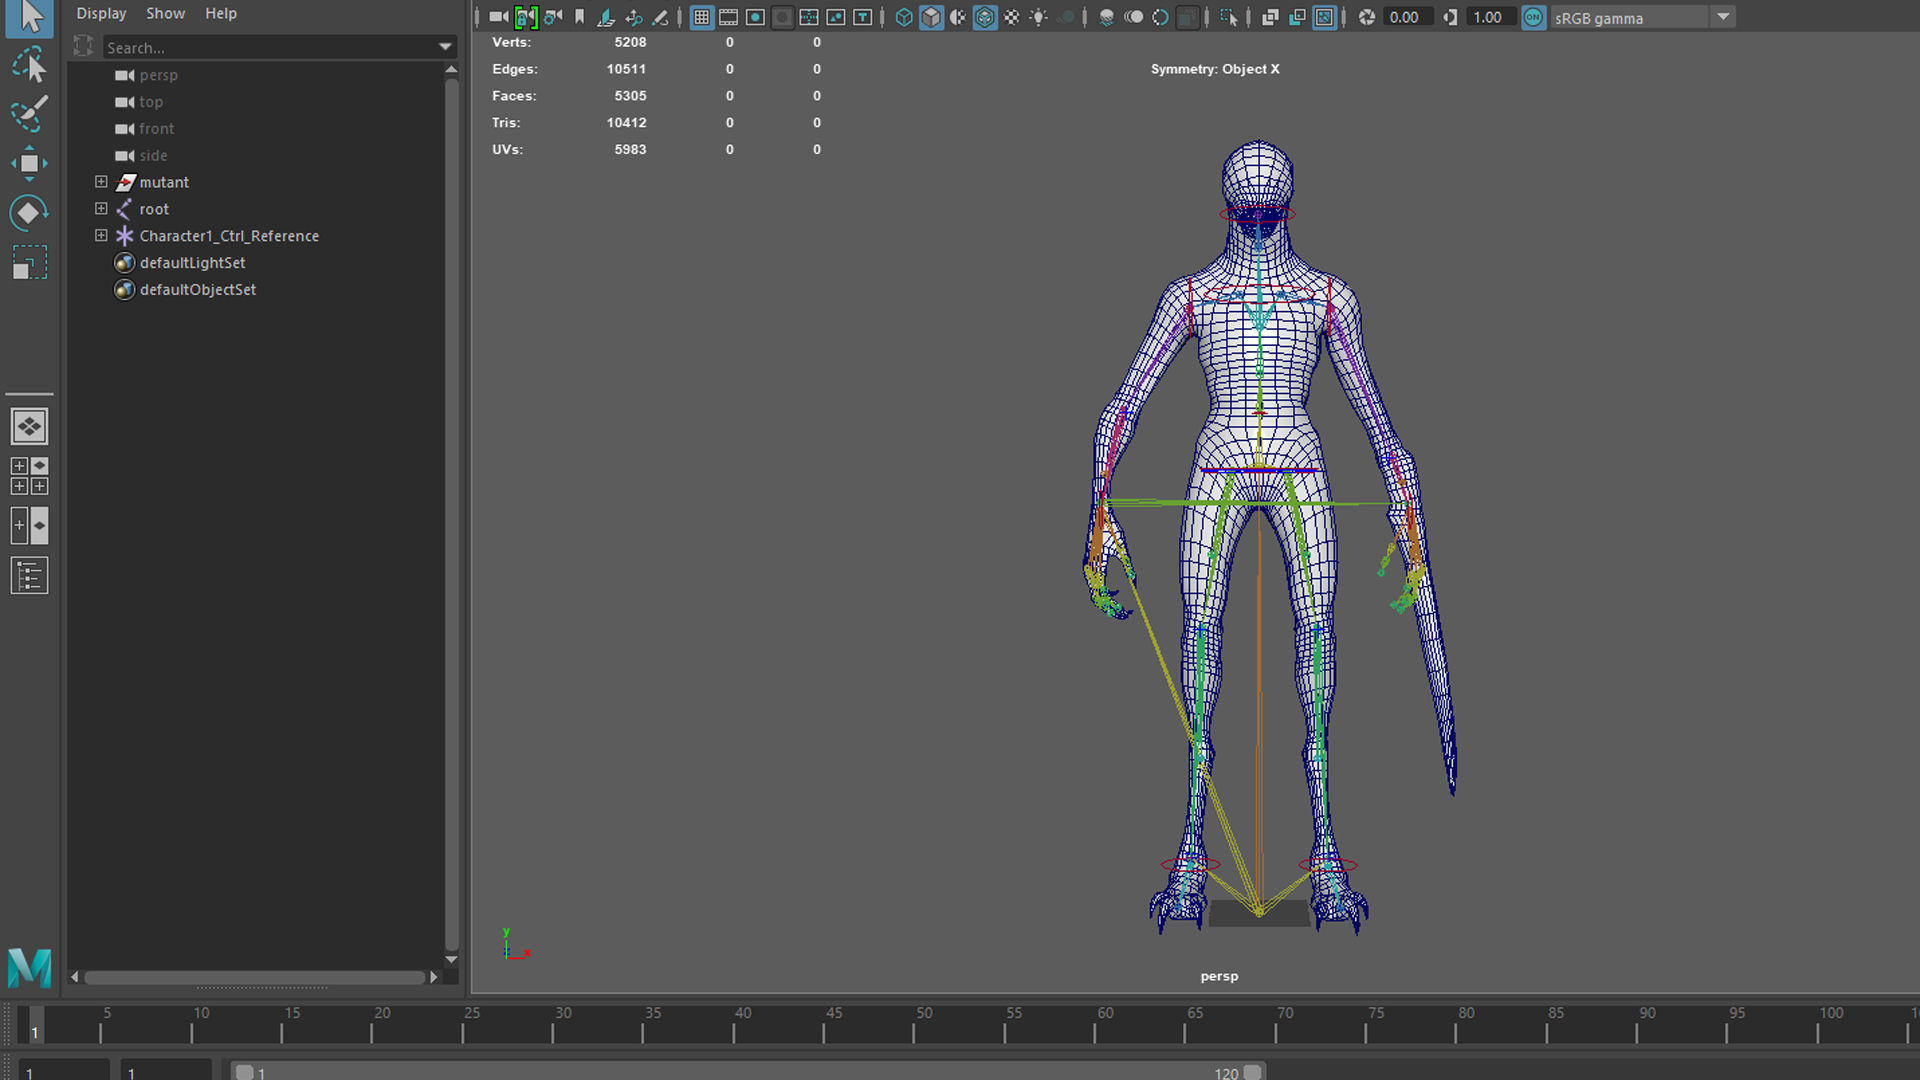The width and height of the screenshot is (1920, 1080).
Task: Toggle X-Ray Active Components
Action: (x=1297, y=17)
